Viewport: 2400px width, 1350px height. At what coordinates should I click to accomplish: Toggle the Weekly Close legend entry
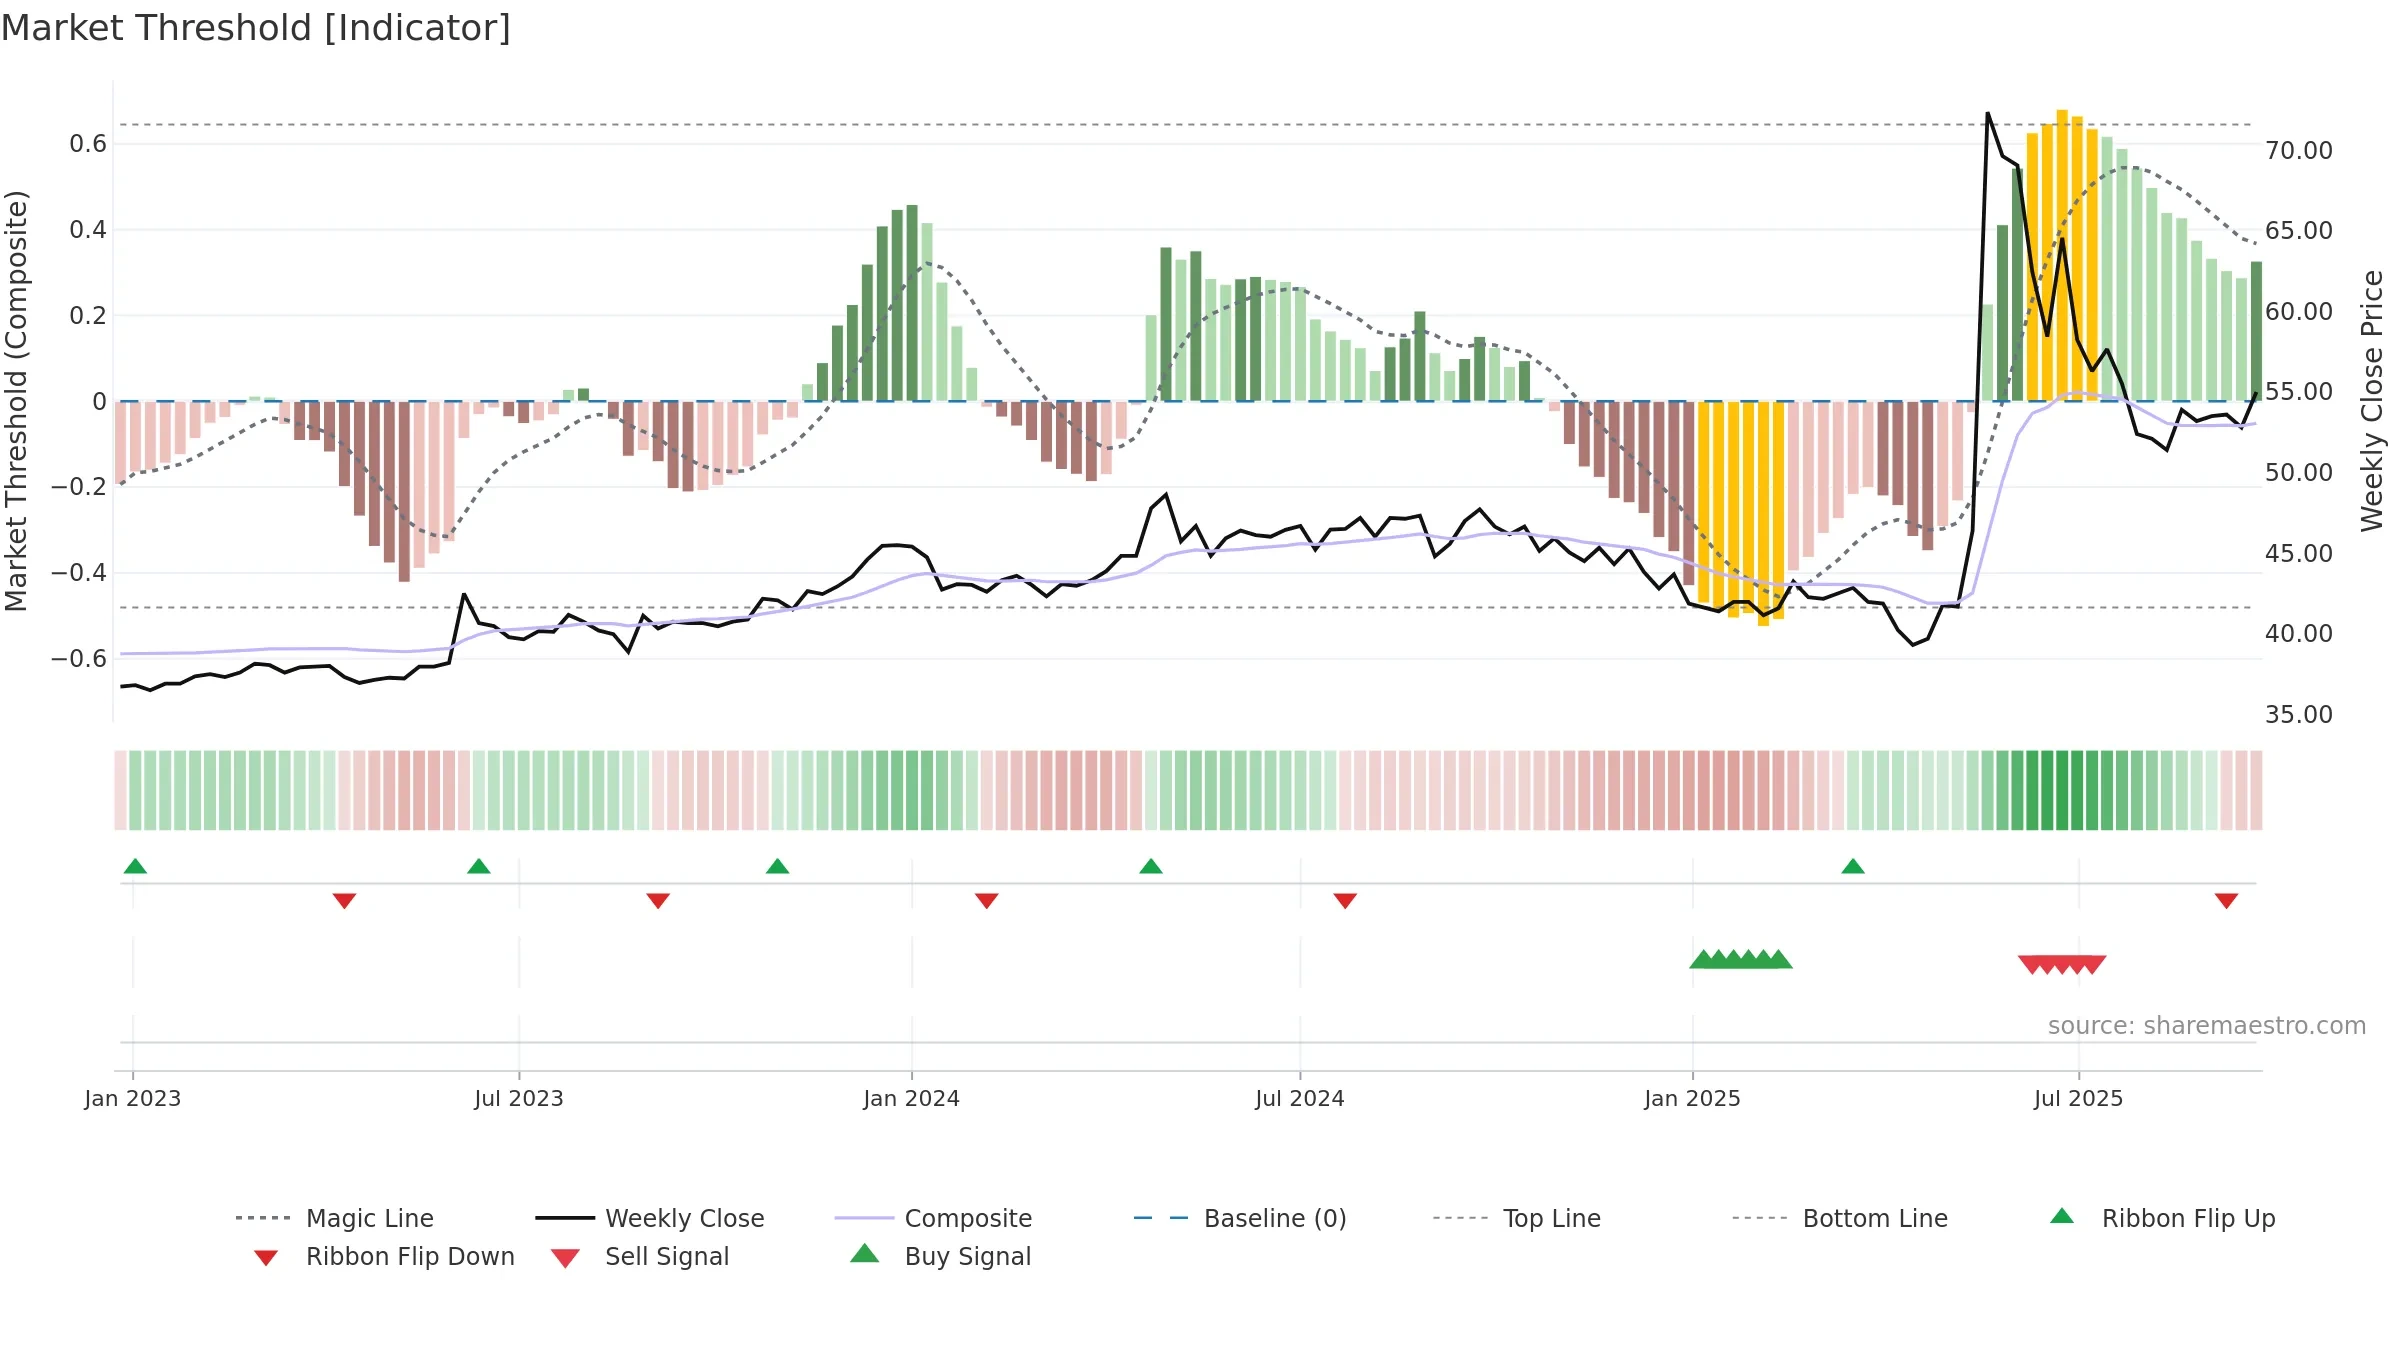point(650,1218)
